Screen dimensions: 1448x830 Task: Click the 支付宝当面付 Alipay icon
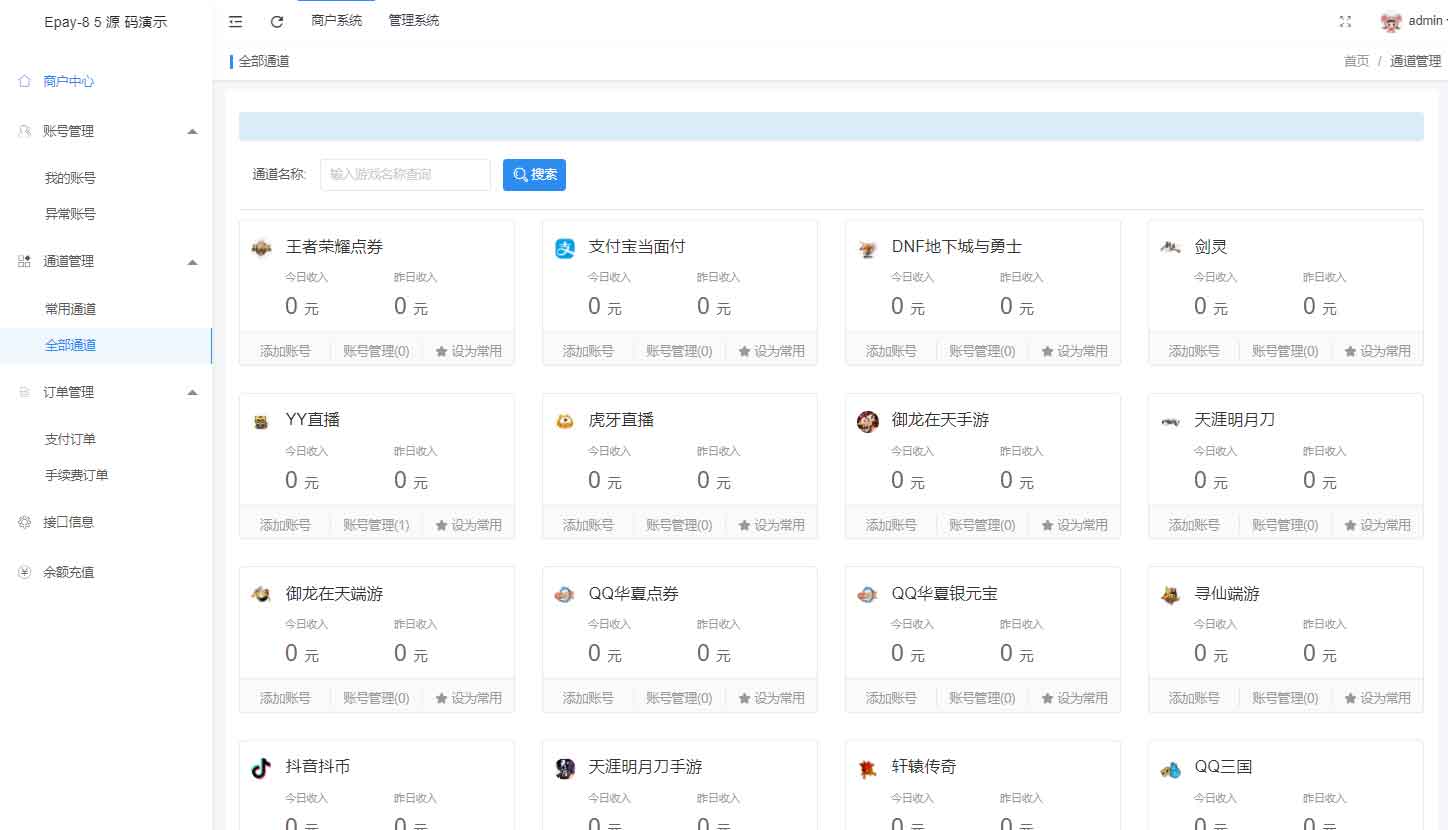(x=565, y=248)
